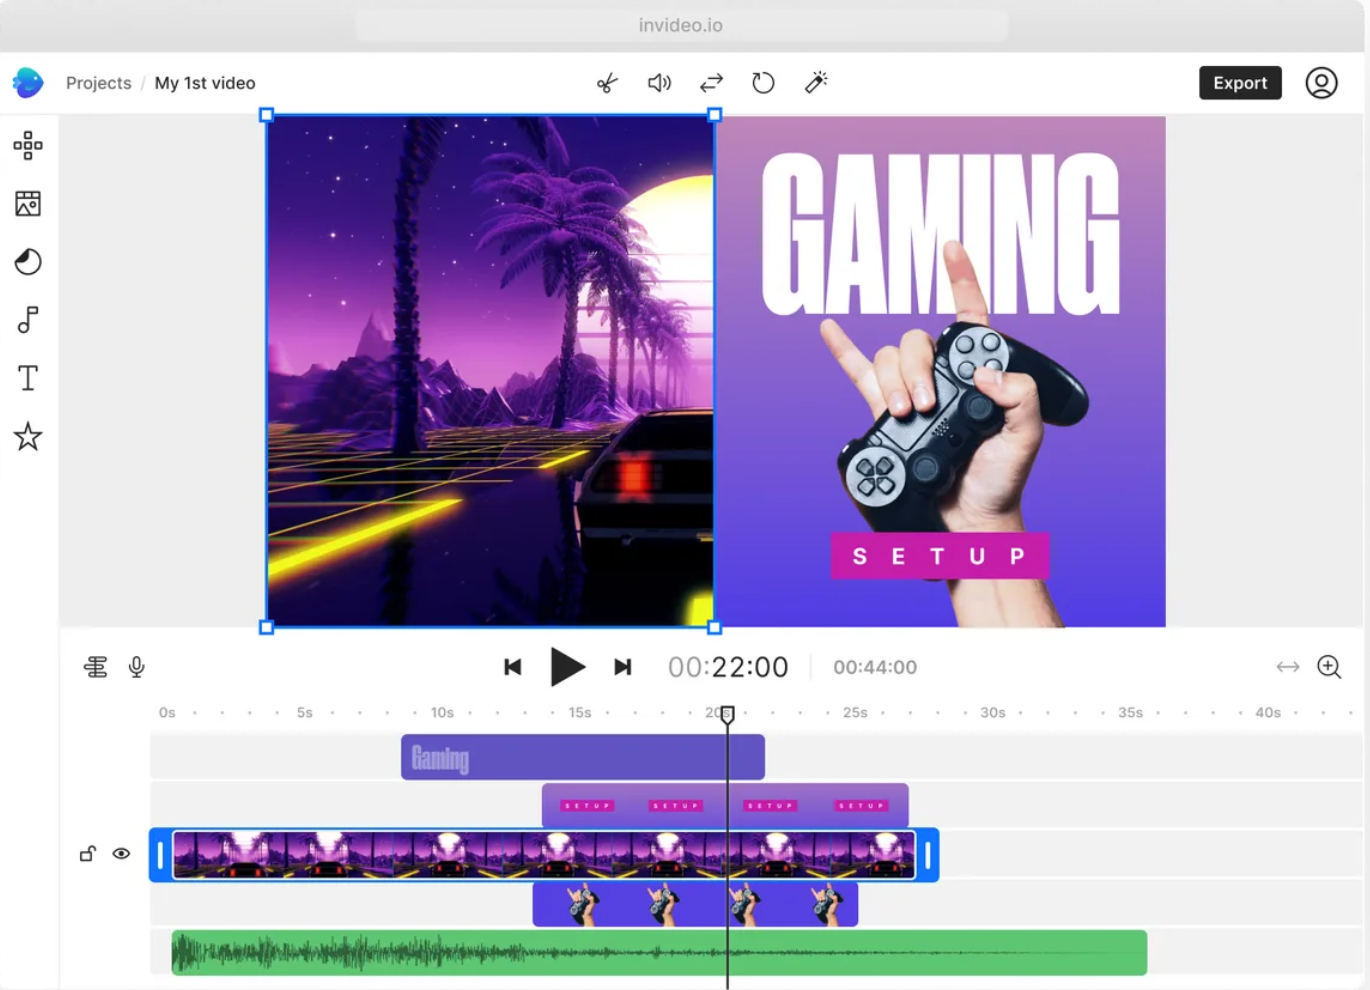Click the 10s mark on timeline ruler

pos(442,713)
